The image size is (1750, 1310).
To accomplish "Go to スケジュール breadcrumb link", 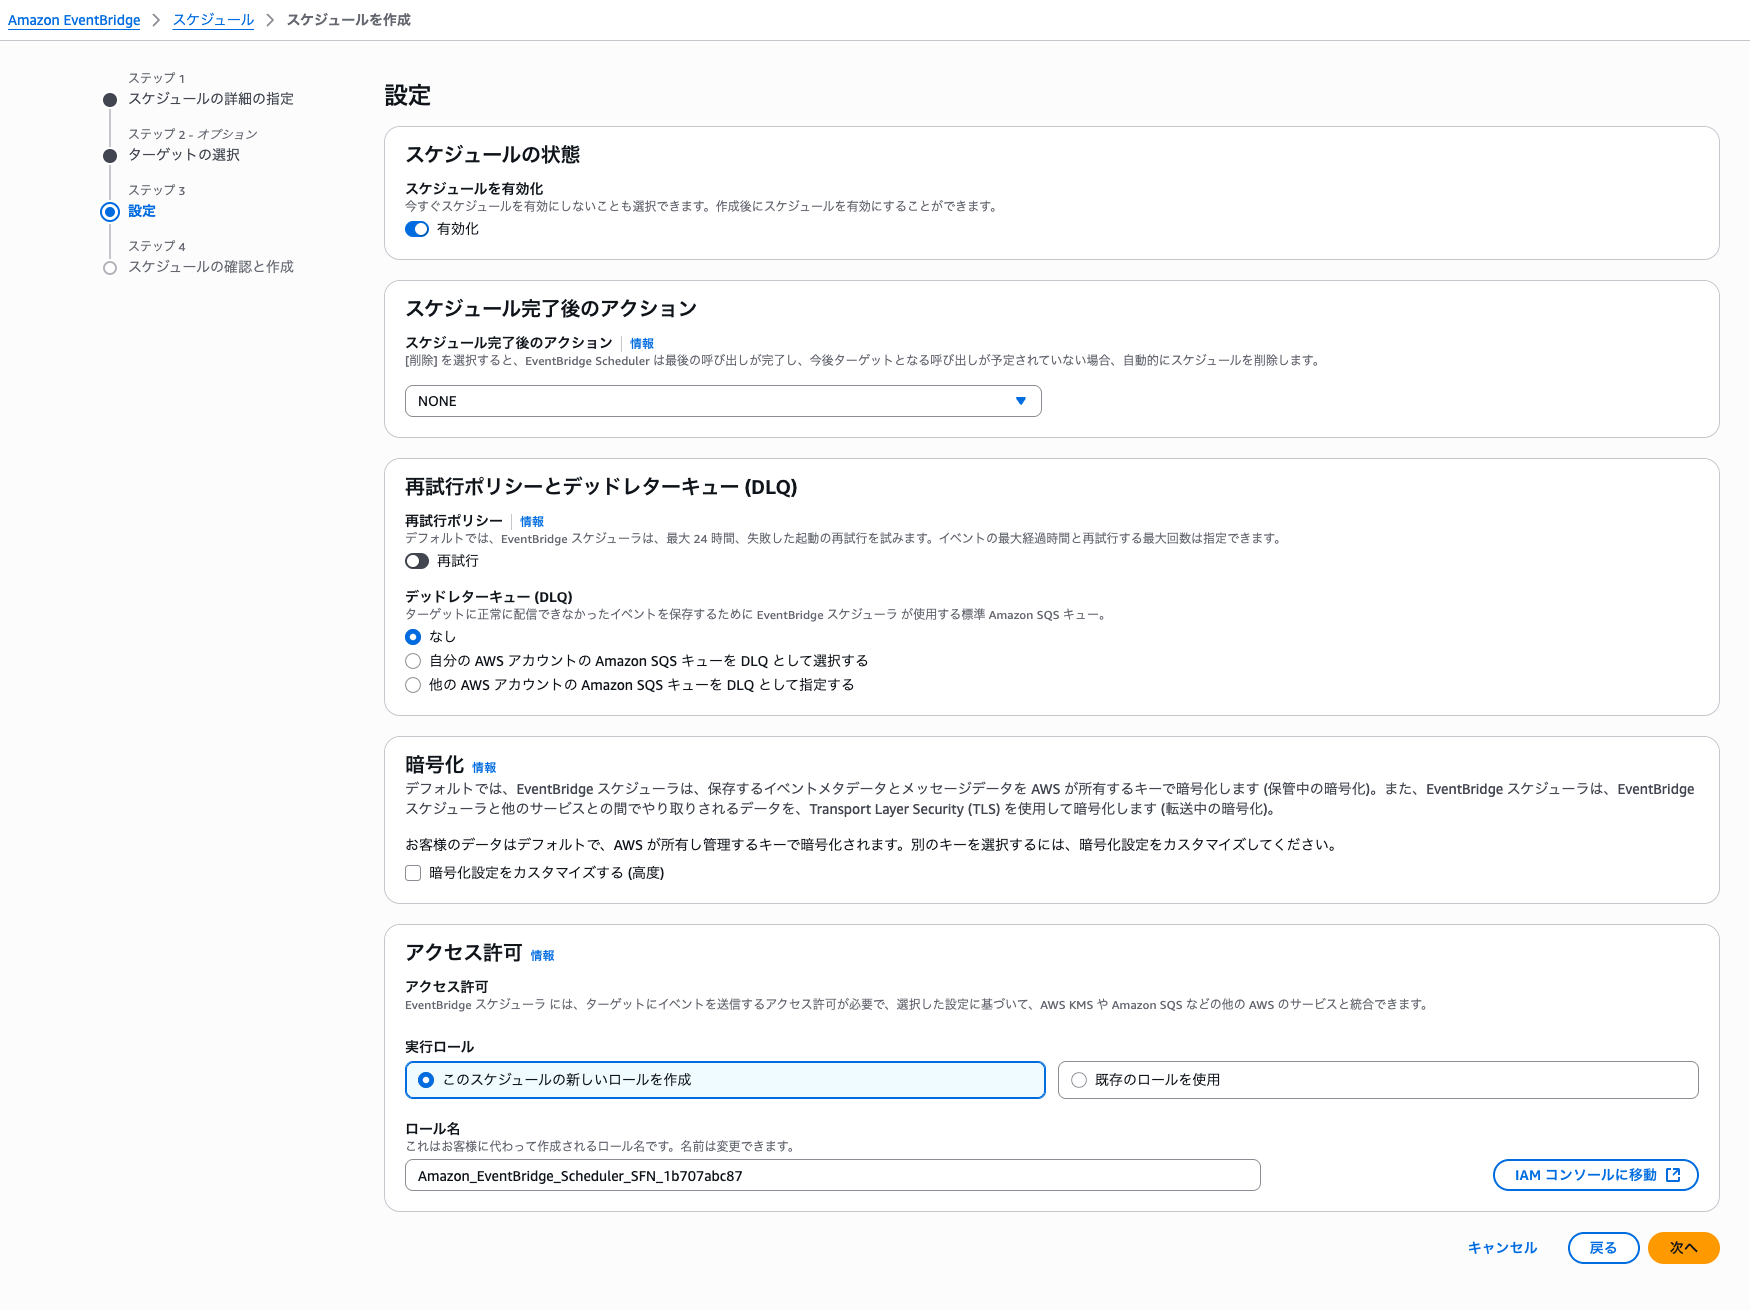I will (x=213, y=20).
